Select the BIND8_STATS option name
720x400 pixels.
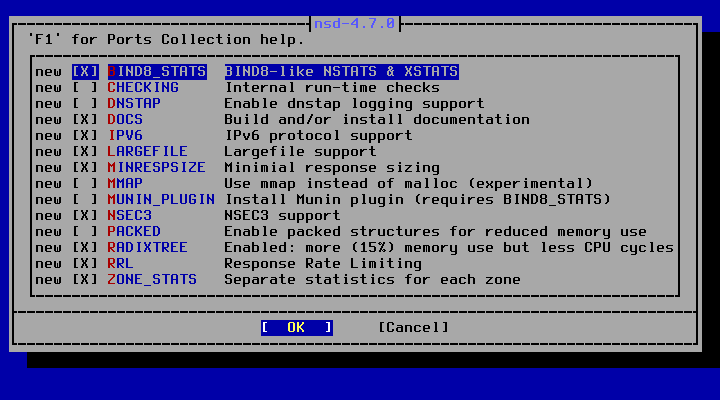tap(157, 72)
